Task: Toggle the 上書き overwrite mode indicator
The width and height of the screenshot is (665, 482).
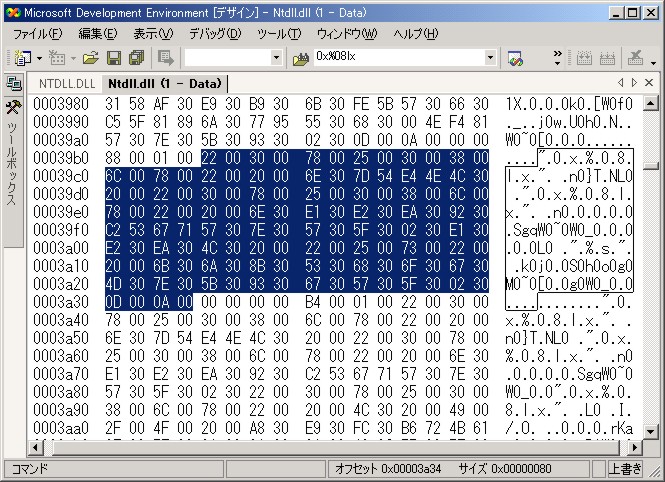Action: tap(625, 468)
